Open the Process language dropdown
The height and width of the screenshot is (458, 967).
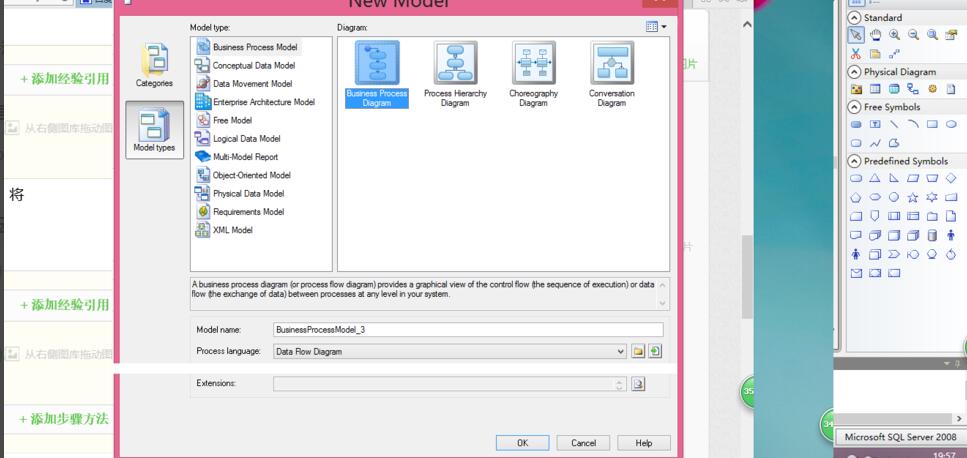(621, 352)
